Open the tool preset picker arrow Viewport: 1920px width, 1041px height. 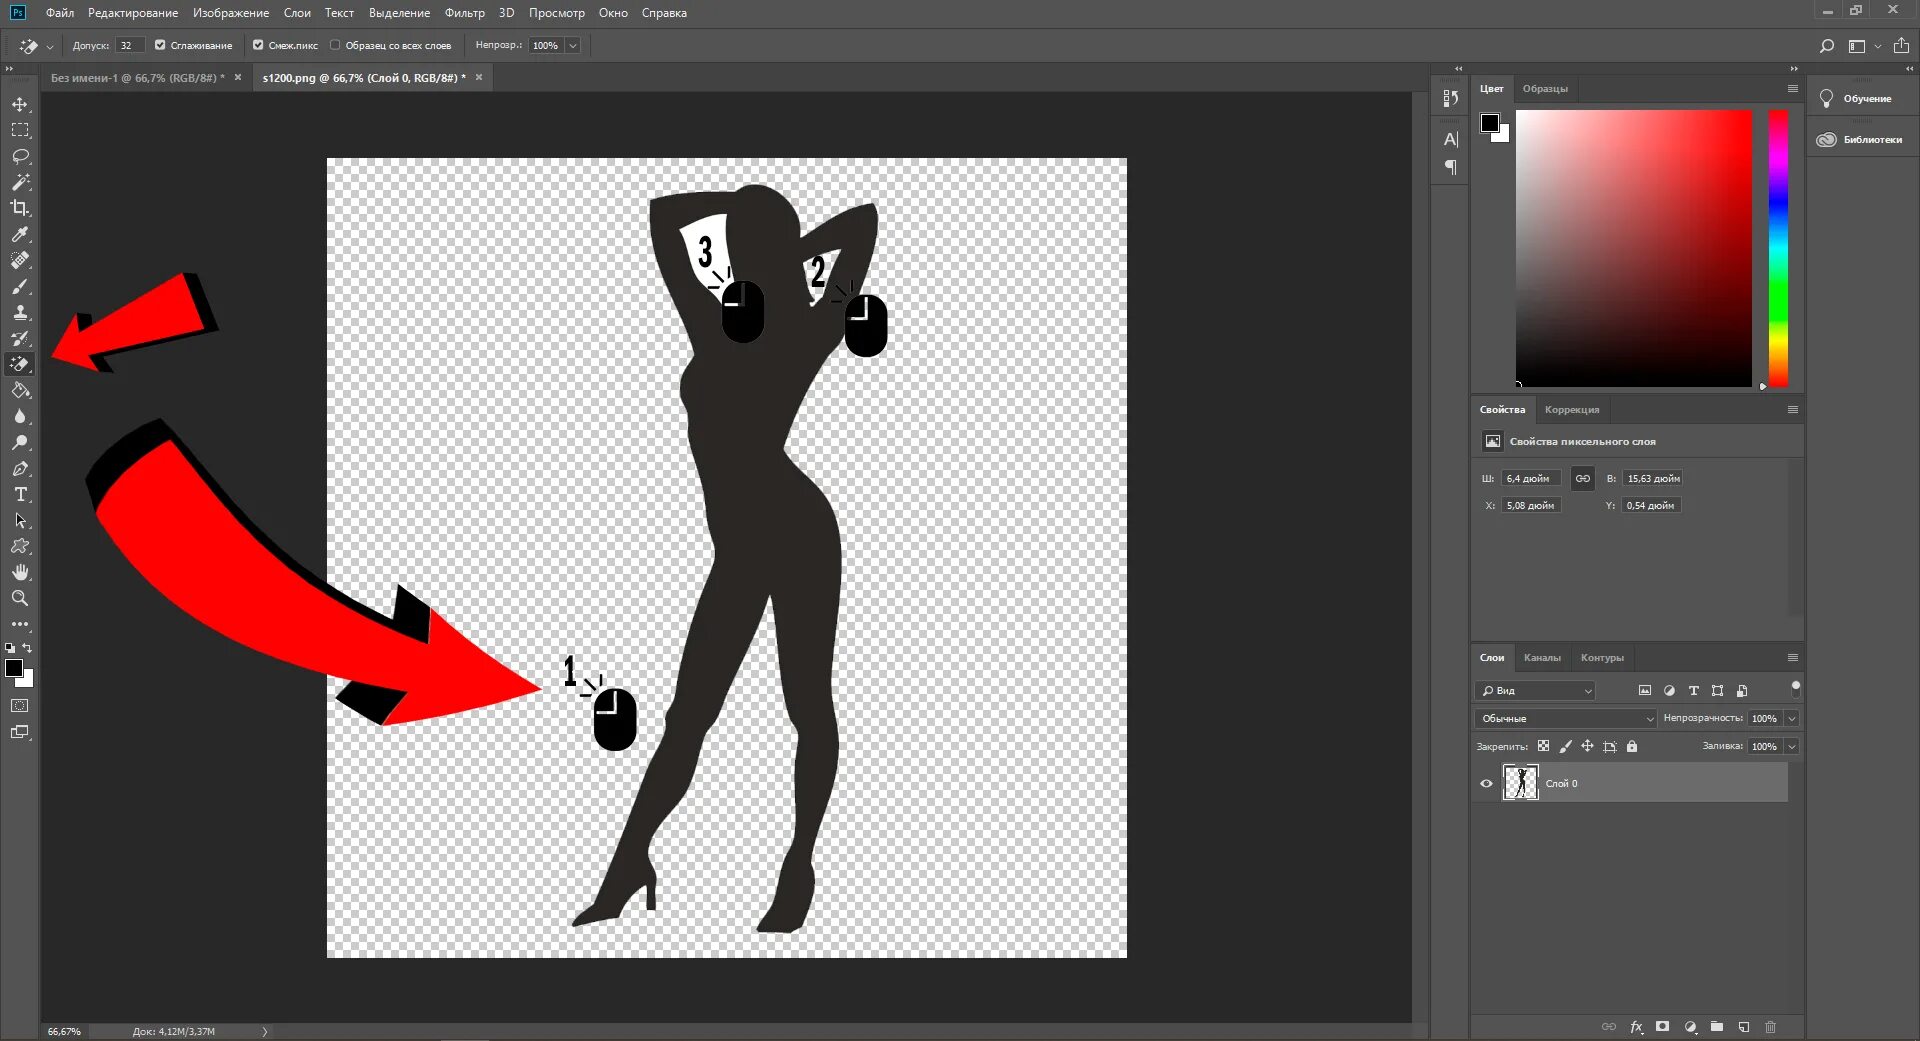(x=50, y=46)
